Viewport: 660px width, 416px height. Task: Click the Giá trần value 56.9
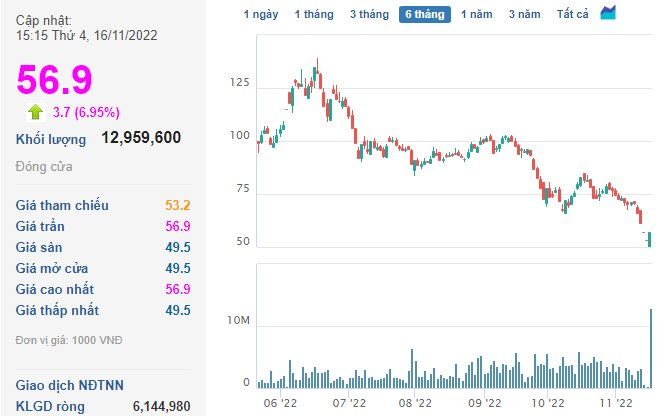pos(178,226)
